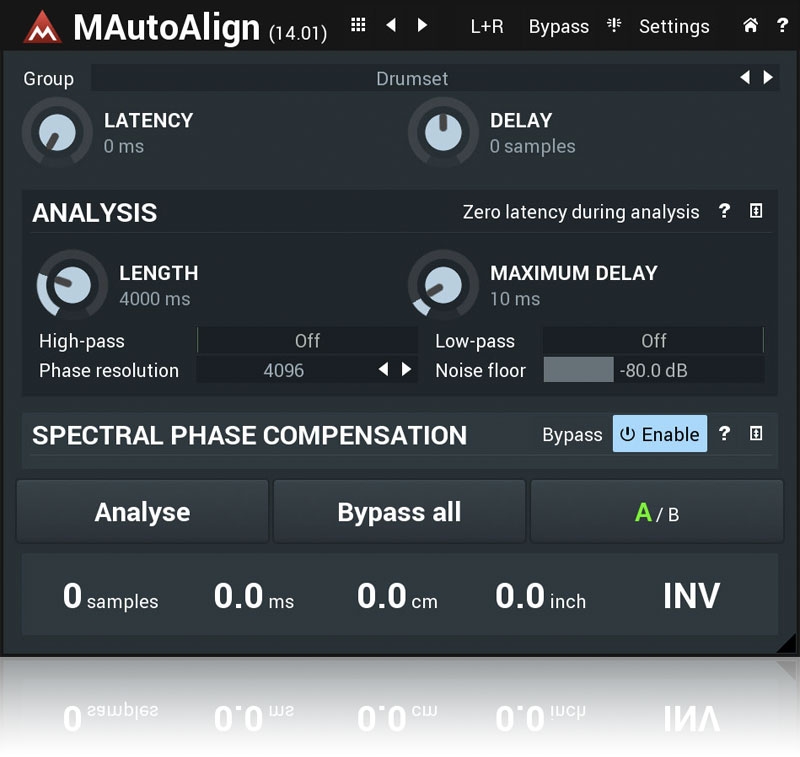Screen dimensions: 800x757
Task: Toggle the INV phase invert button
Action: [x=691, y=596]
